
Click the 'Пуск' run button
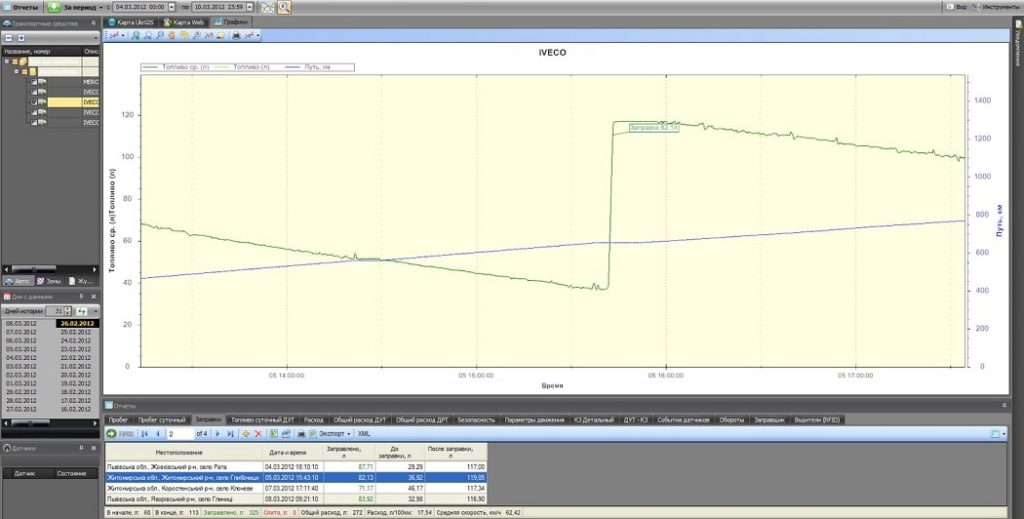pos(121,433)
